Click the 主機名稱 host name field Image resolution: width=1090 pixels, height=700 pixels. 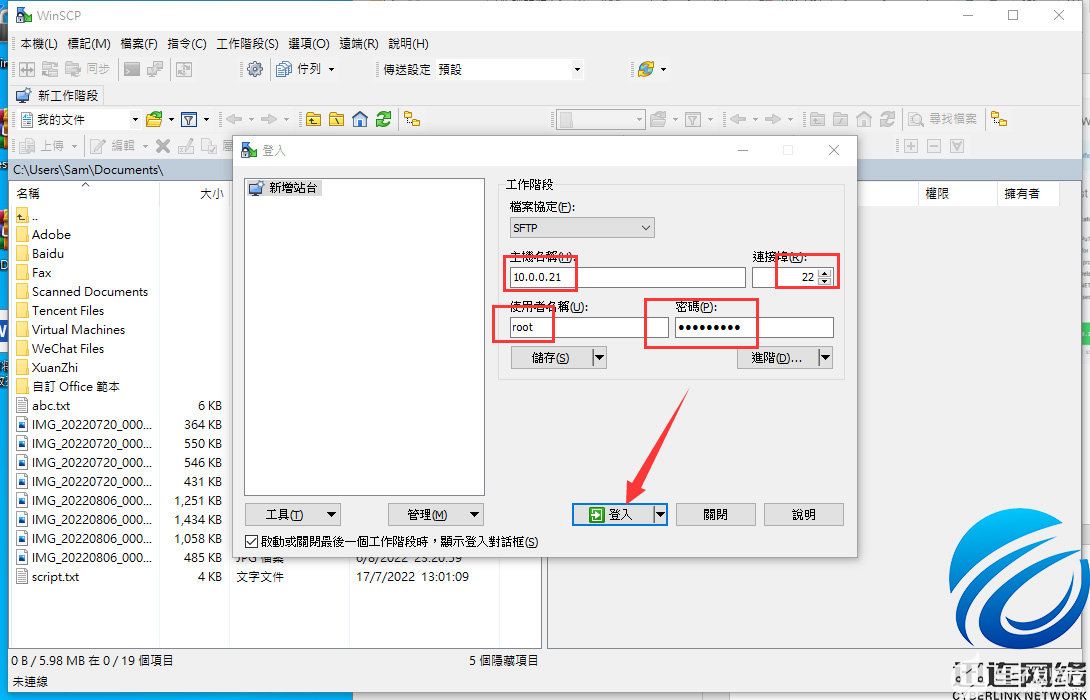627,277
